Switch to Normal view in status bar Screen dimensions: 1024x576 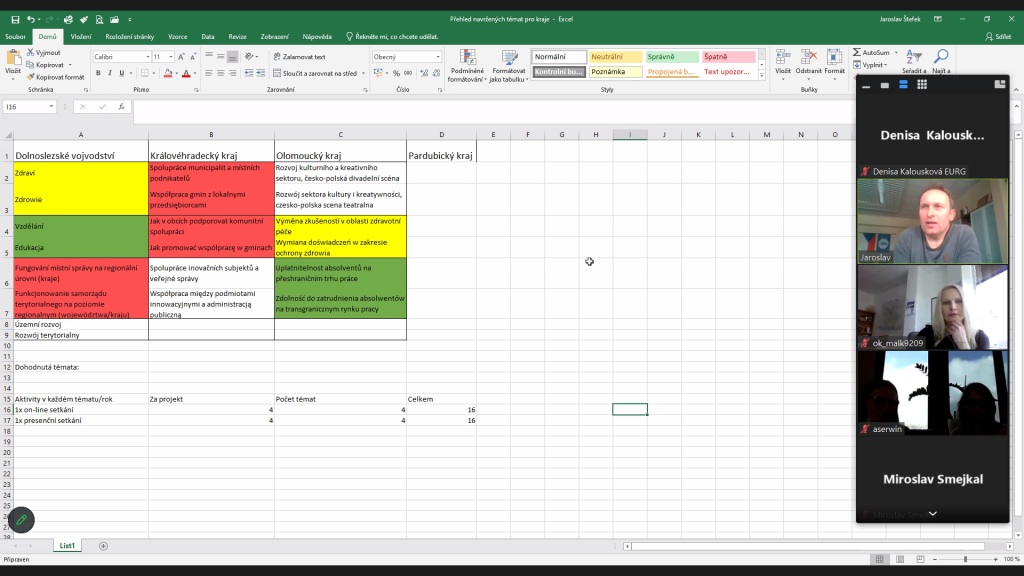[880, 559]
